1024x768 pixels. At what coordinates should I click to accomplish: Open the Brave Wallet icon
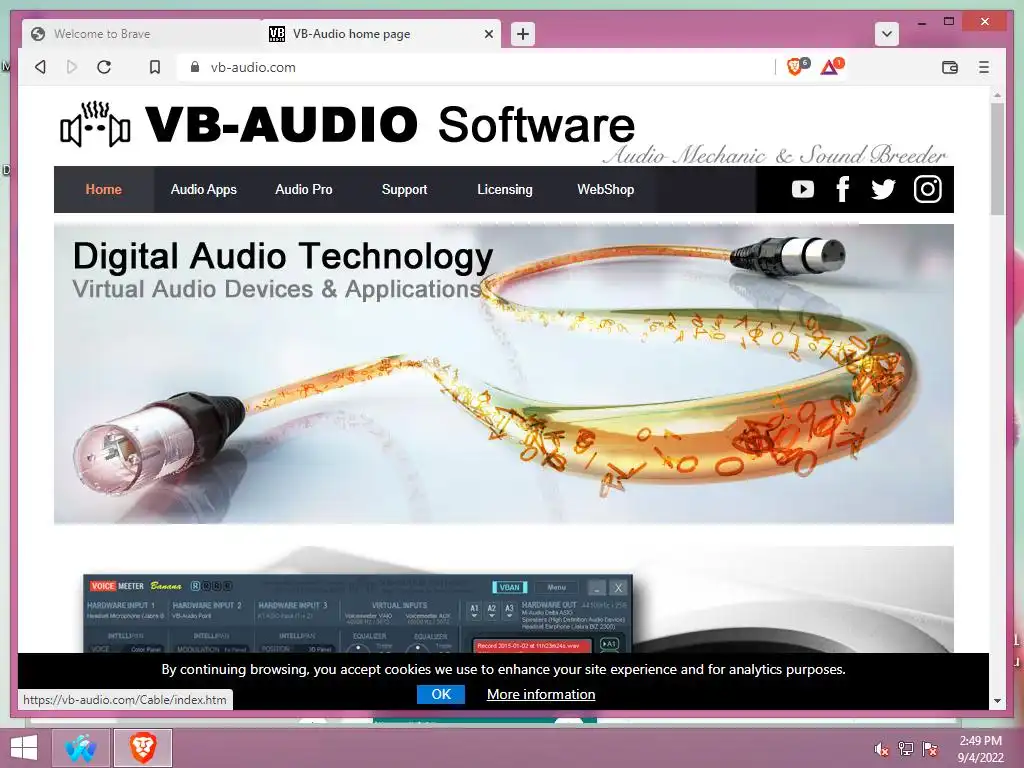[950, 67]
